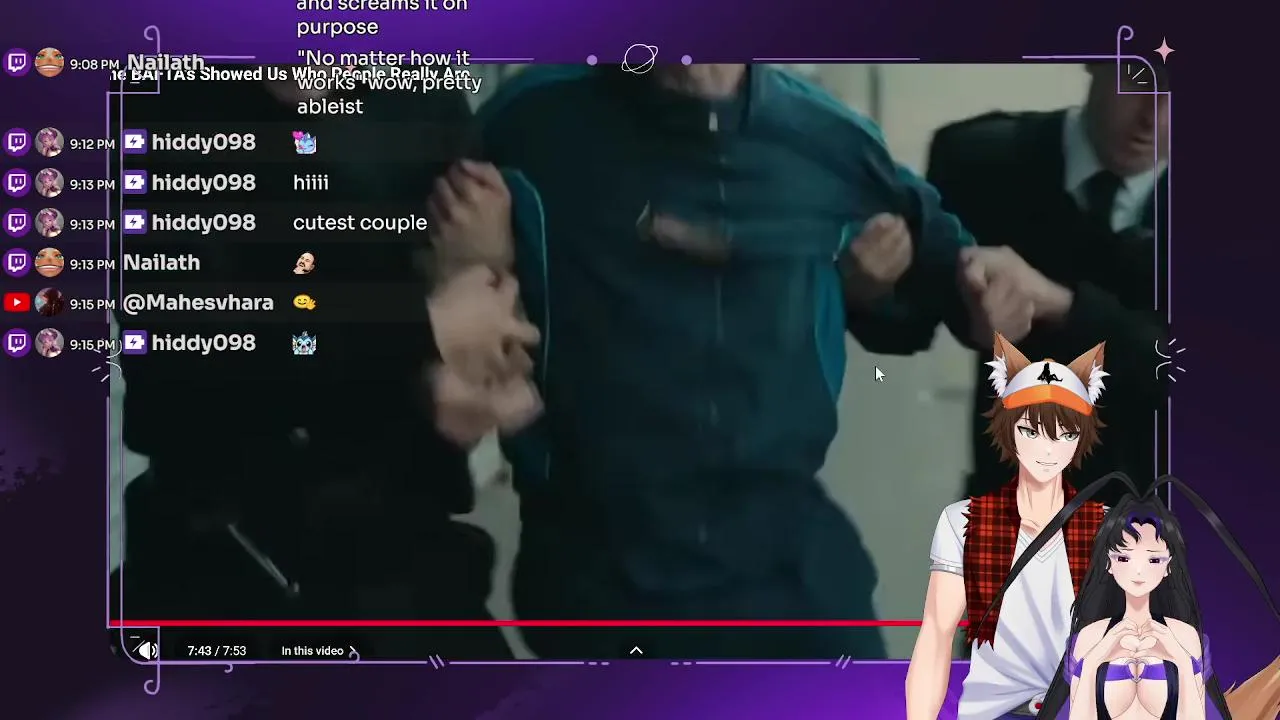Click hiddy098's avatar on the 9:12 PM row
Viewport: 1280px width, 720px height.
click(x=49, y=143)
